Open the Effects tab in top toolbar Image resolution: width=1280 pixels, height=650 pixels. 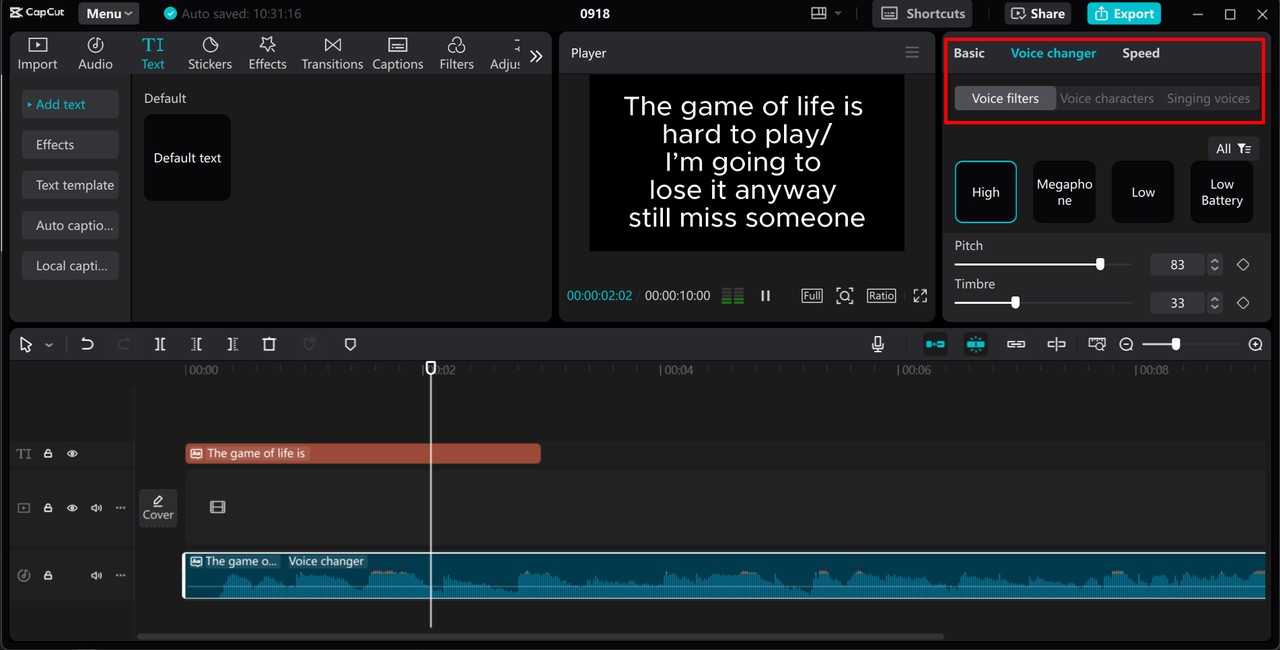pyautogui.click(x=267, y=54)
